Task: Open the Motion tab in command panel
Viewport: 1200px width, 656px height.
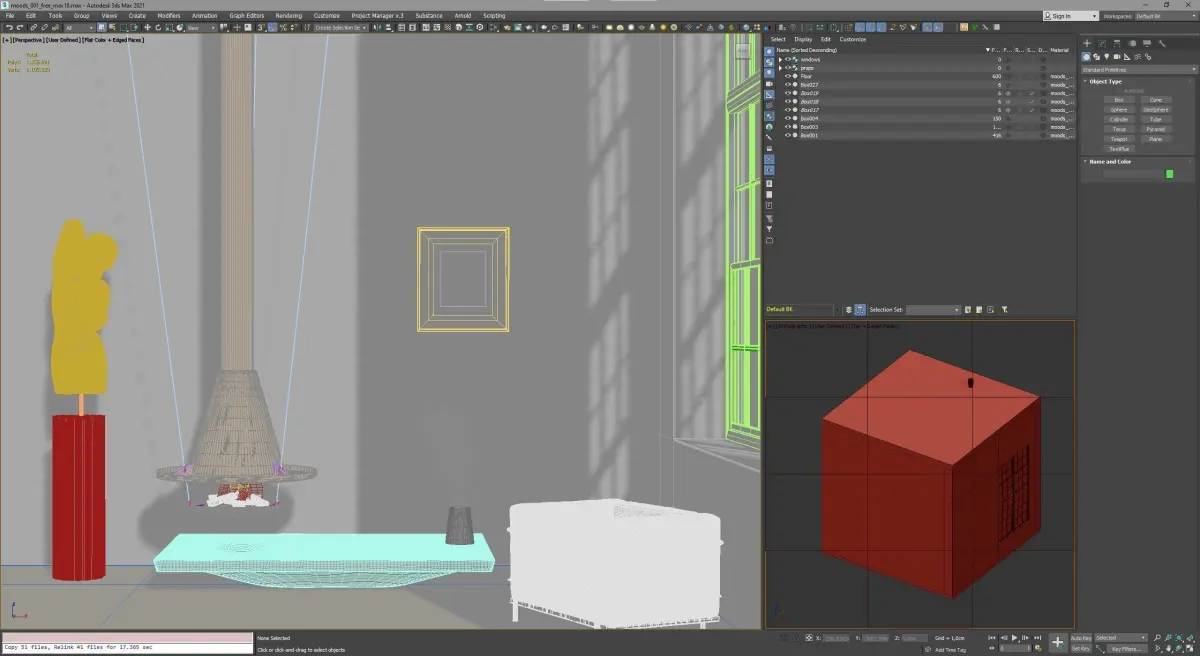Action: tap(1132, 44)
